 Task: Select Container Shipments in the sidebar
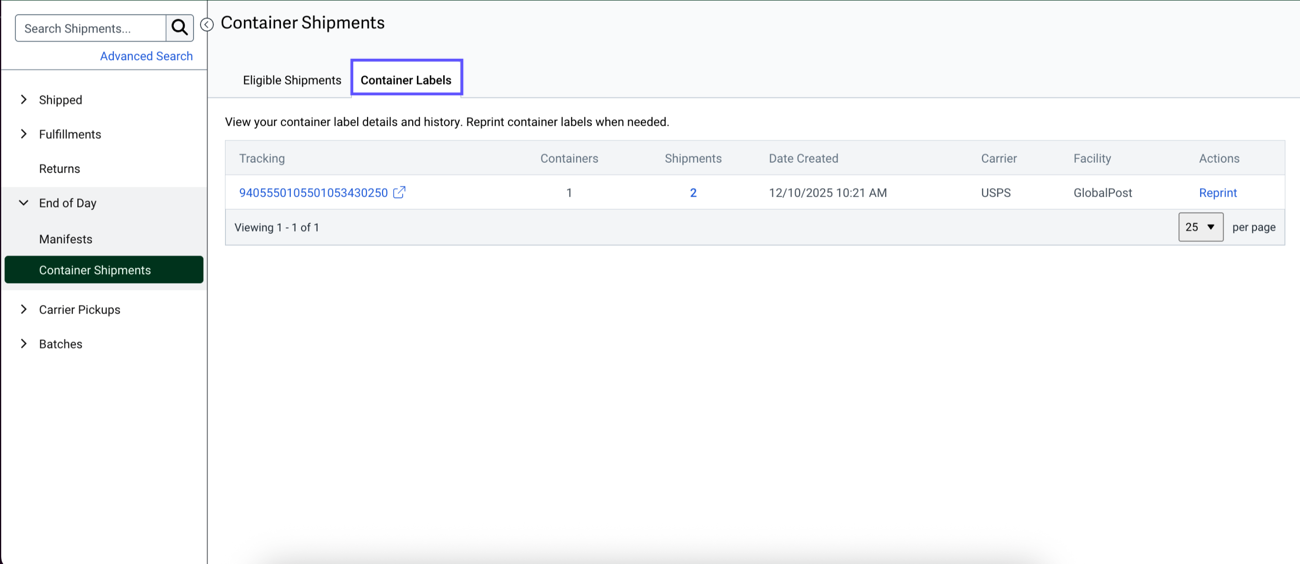[95, 270]
